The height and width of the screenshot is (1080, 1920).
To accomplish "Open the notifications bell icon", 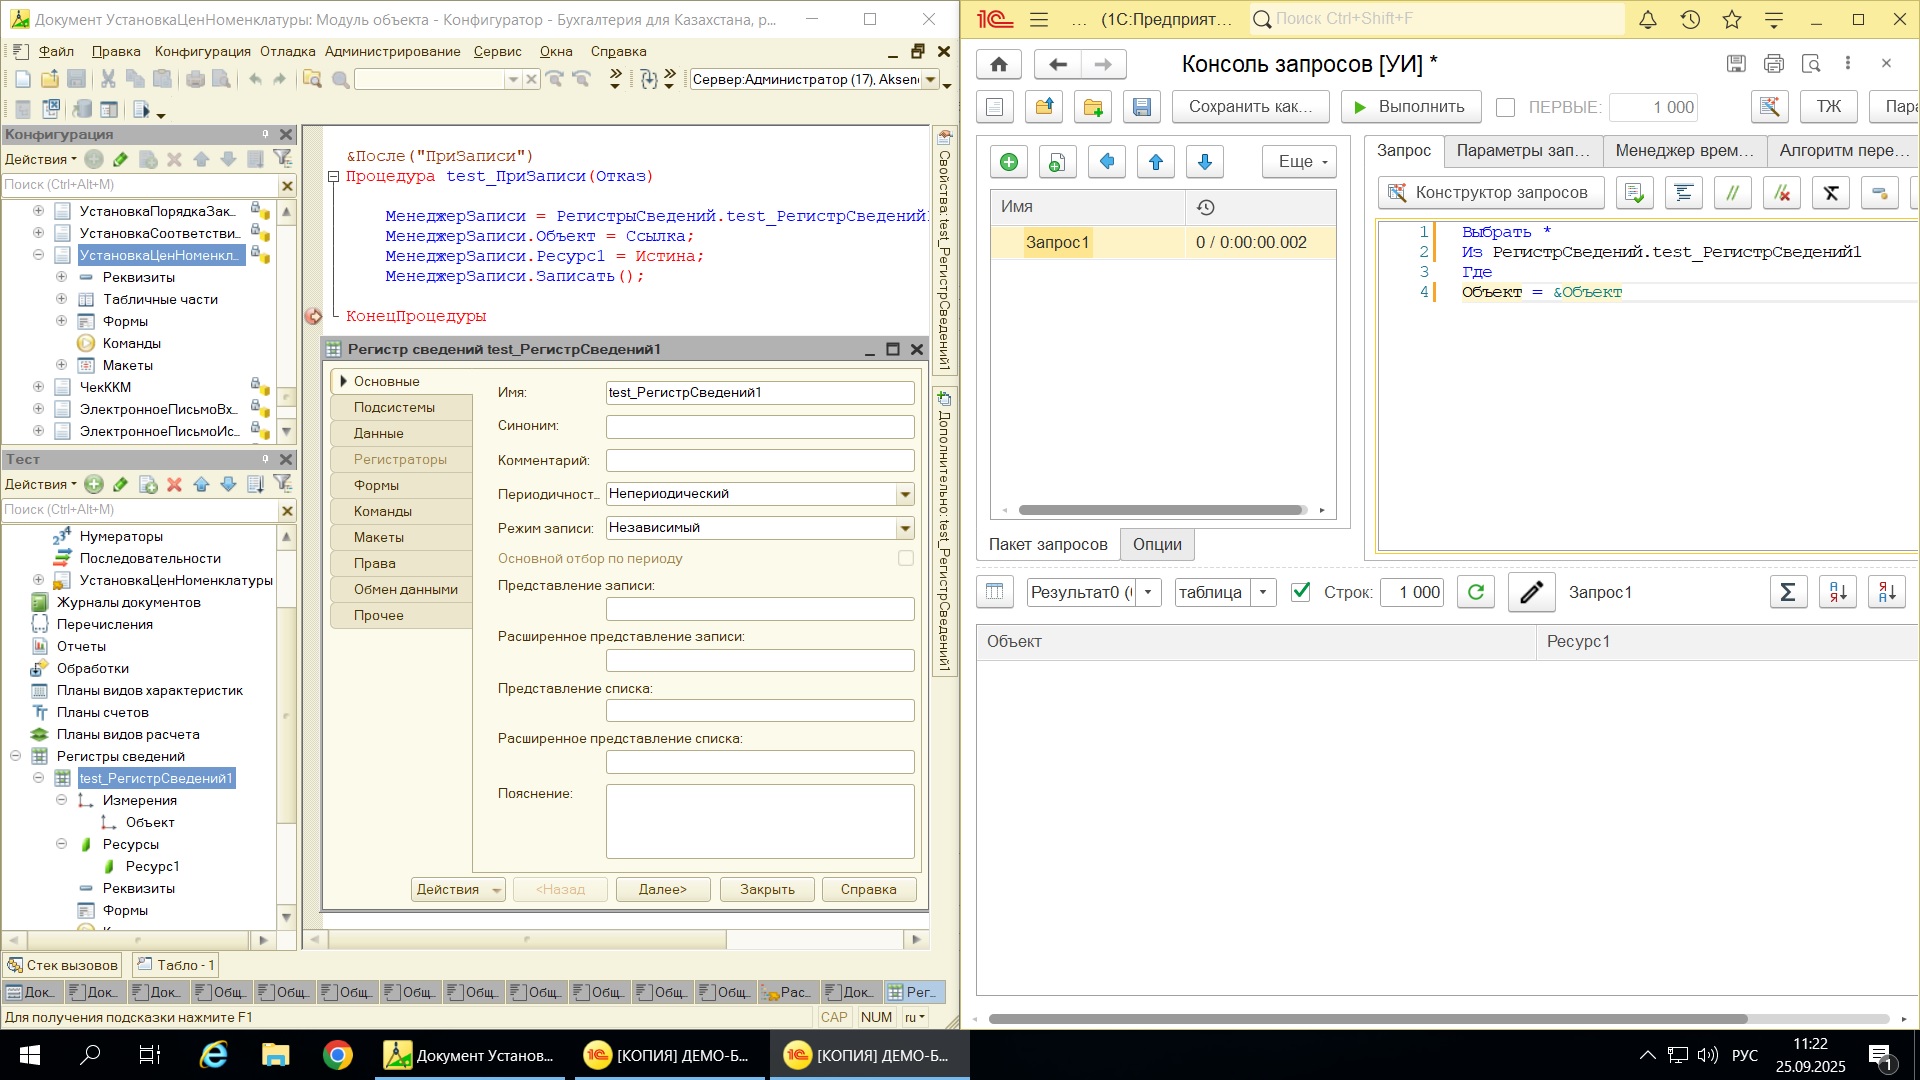I will pos(1648,19).
